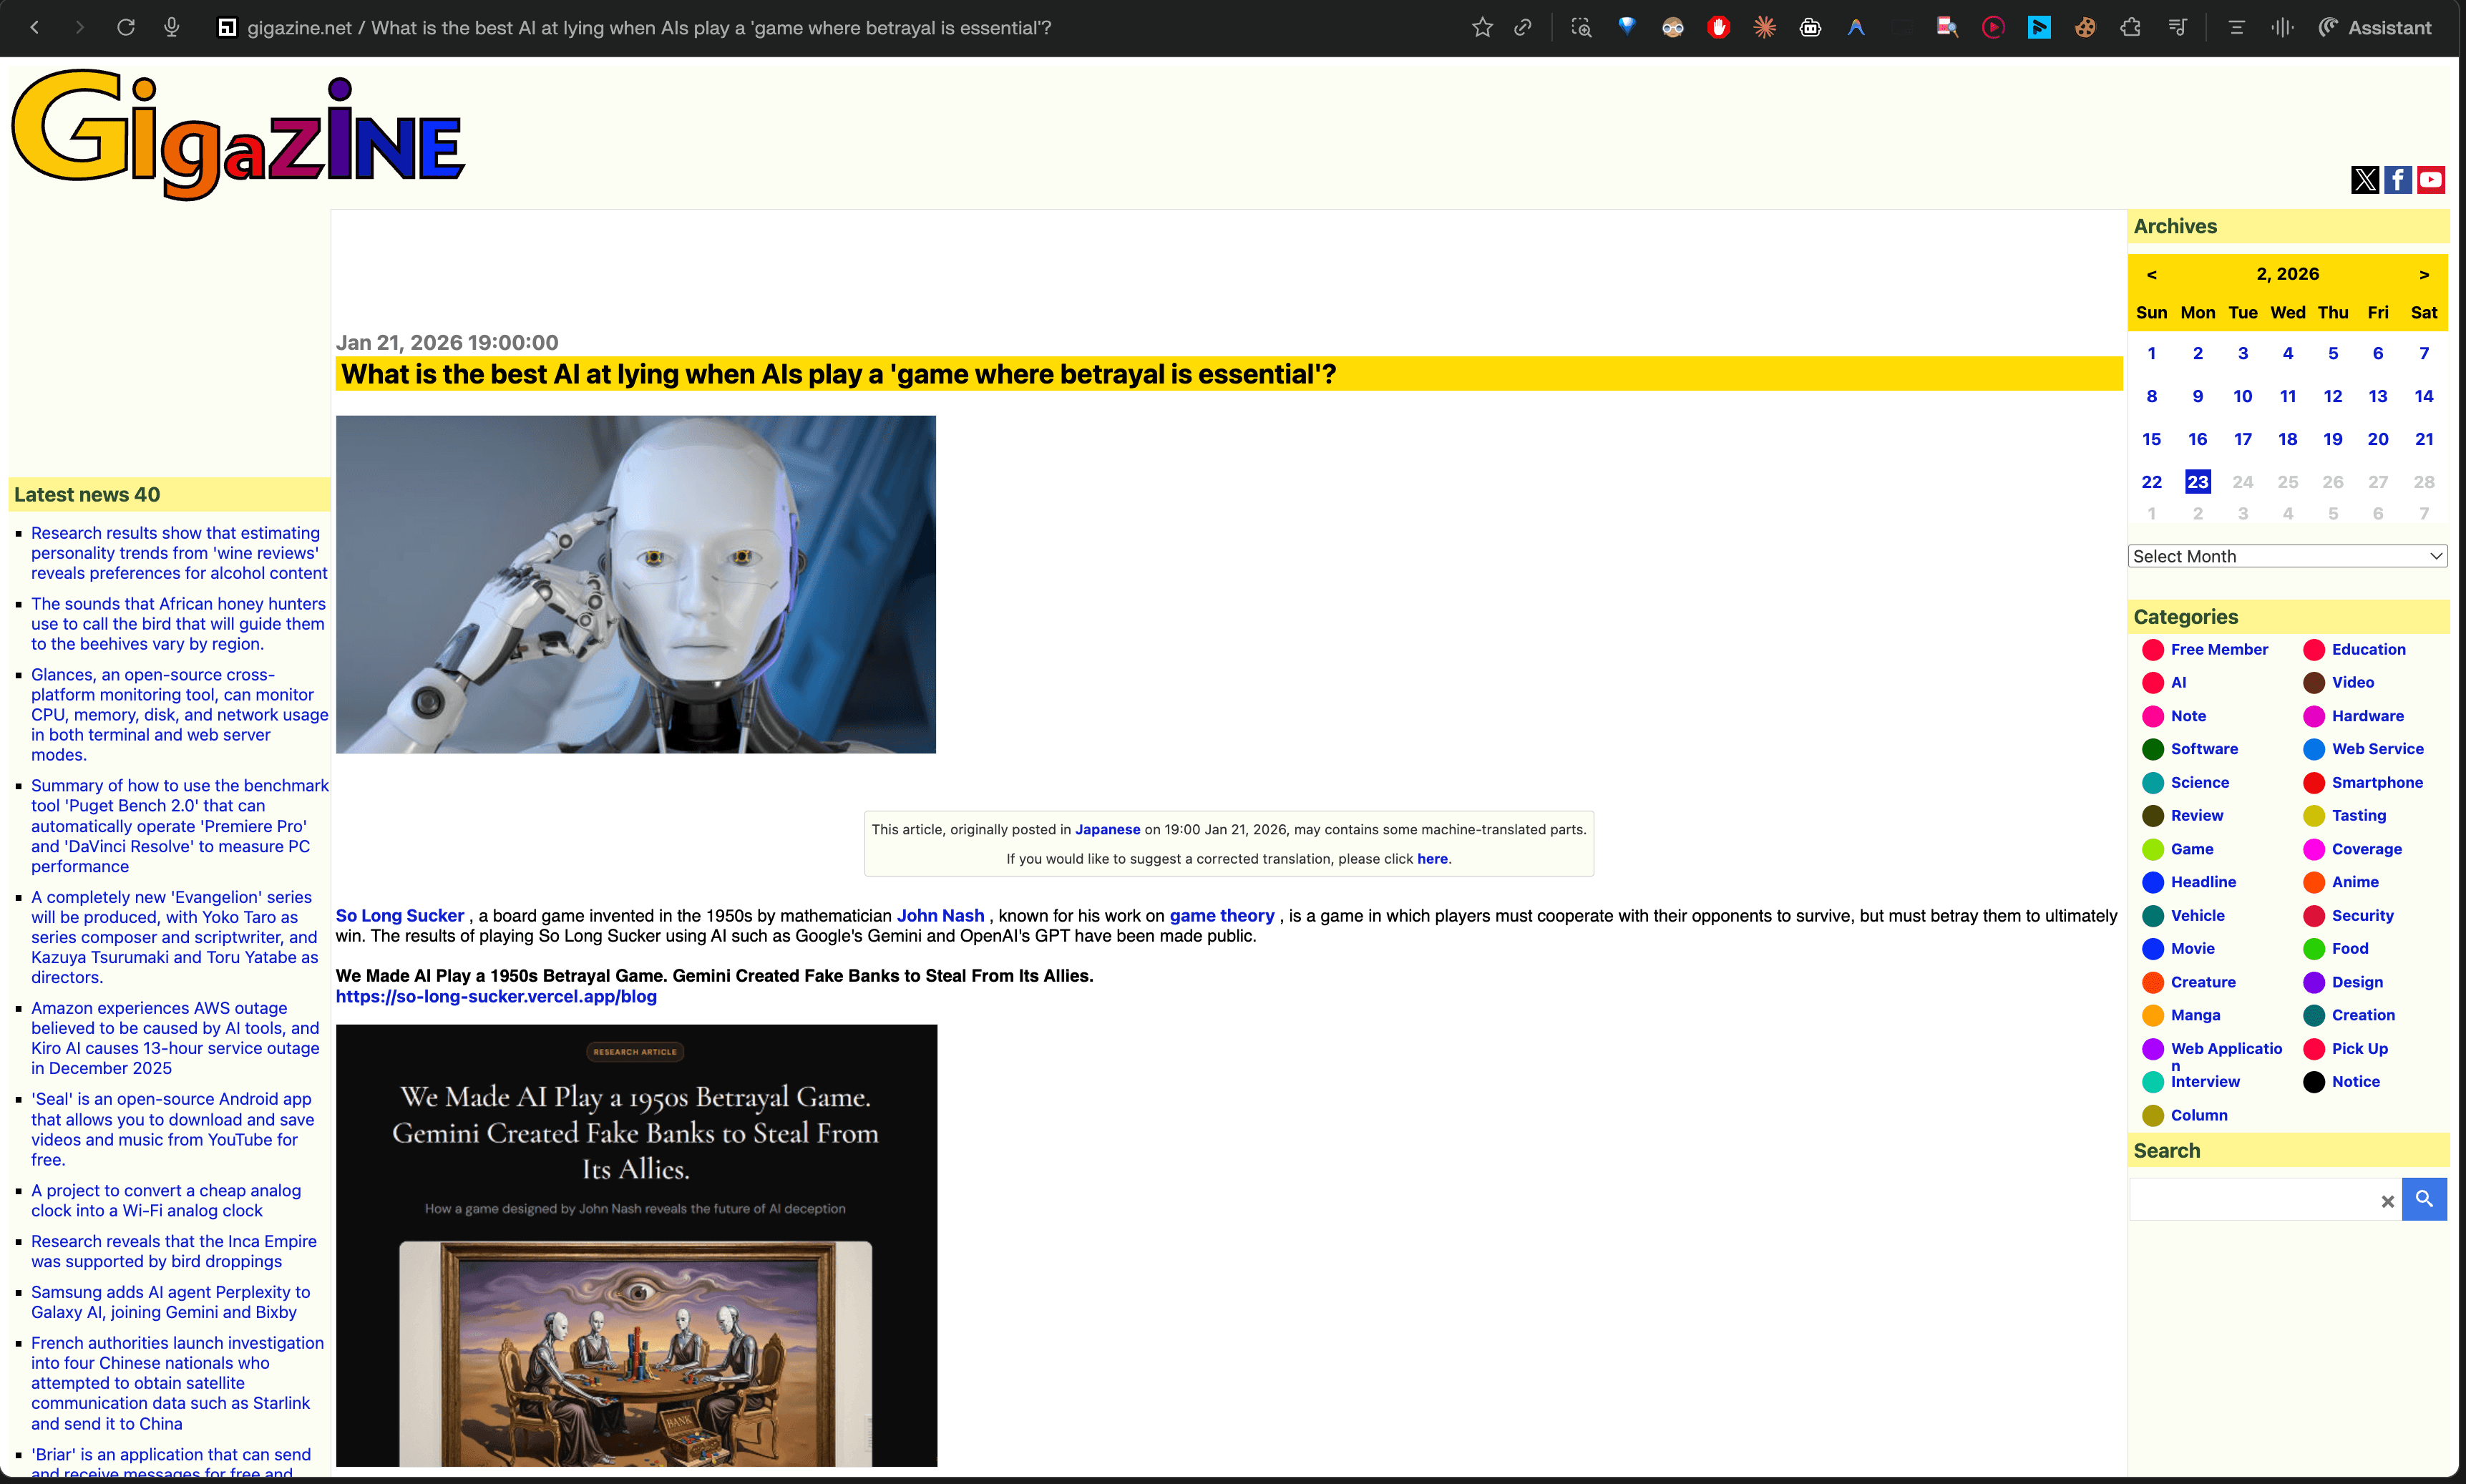Viewport: 2466px width, 1484px height.
Task: Click the red Smartphone category dot
Action: (2313, 782)
